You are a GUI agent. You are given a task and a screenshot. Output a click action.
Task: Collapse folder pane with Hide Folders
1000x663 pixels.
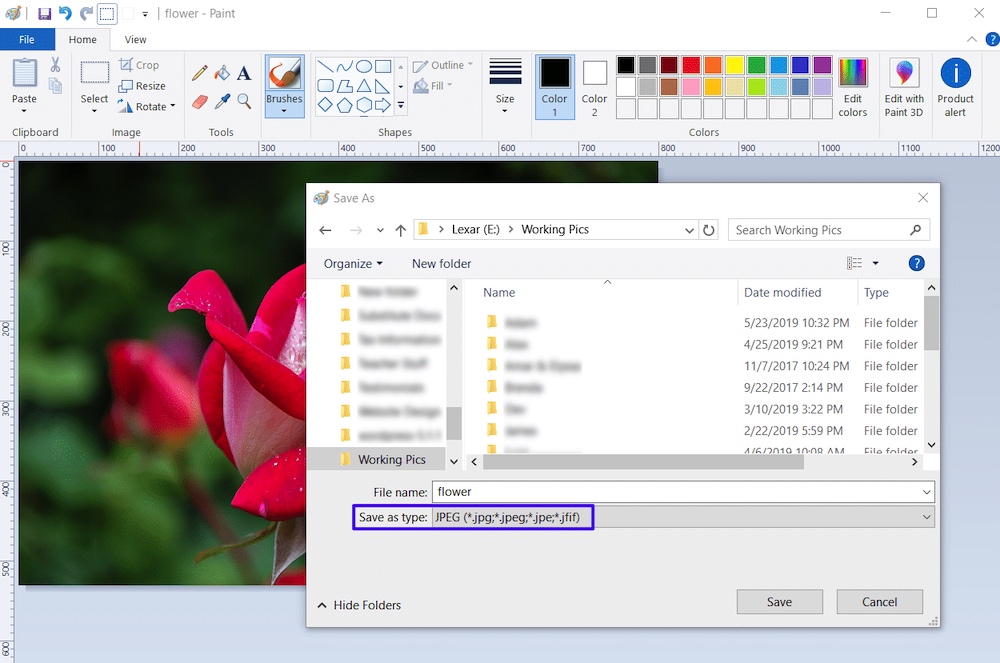(360, 605)
